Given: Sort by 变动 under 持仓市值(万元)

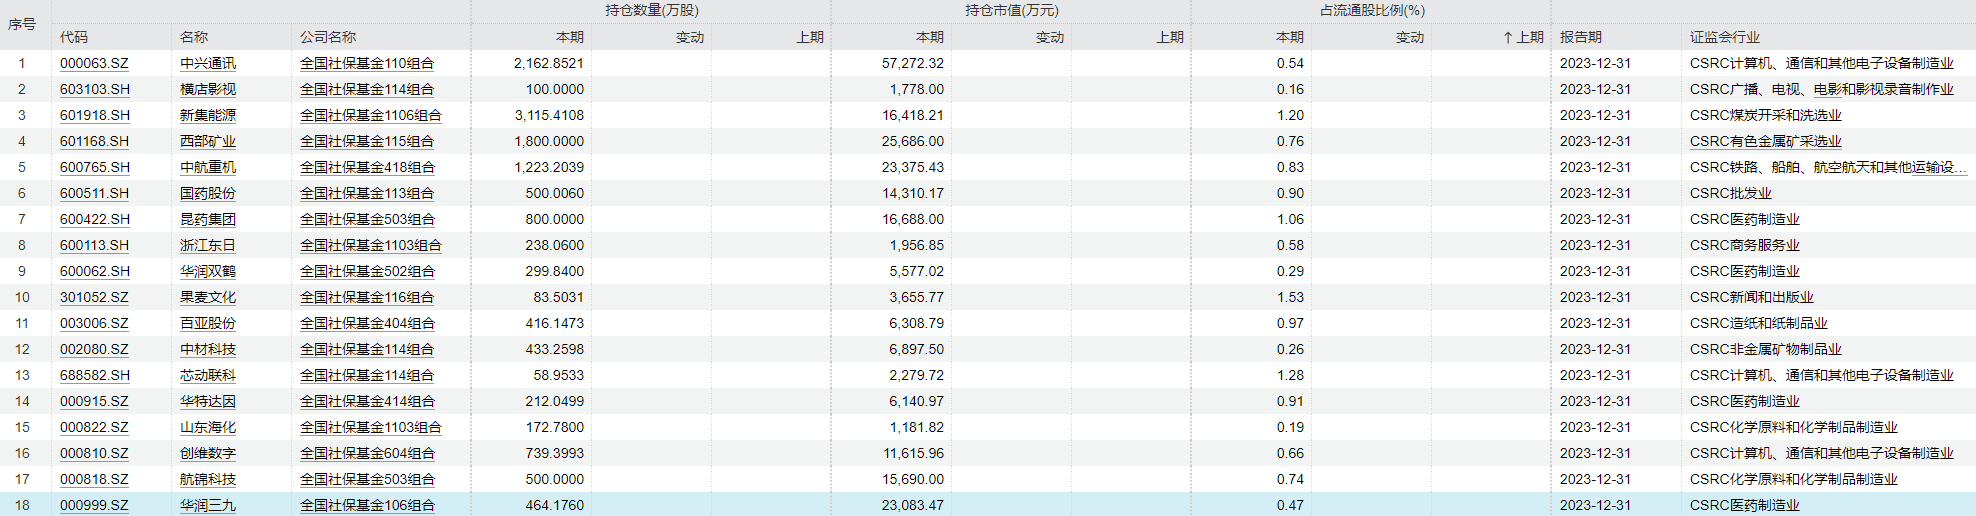Looking at the screenshot, I should (x=1050, y=37).
